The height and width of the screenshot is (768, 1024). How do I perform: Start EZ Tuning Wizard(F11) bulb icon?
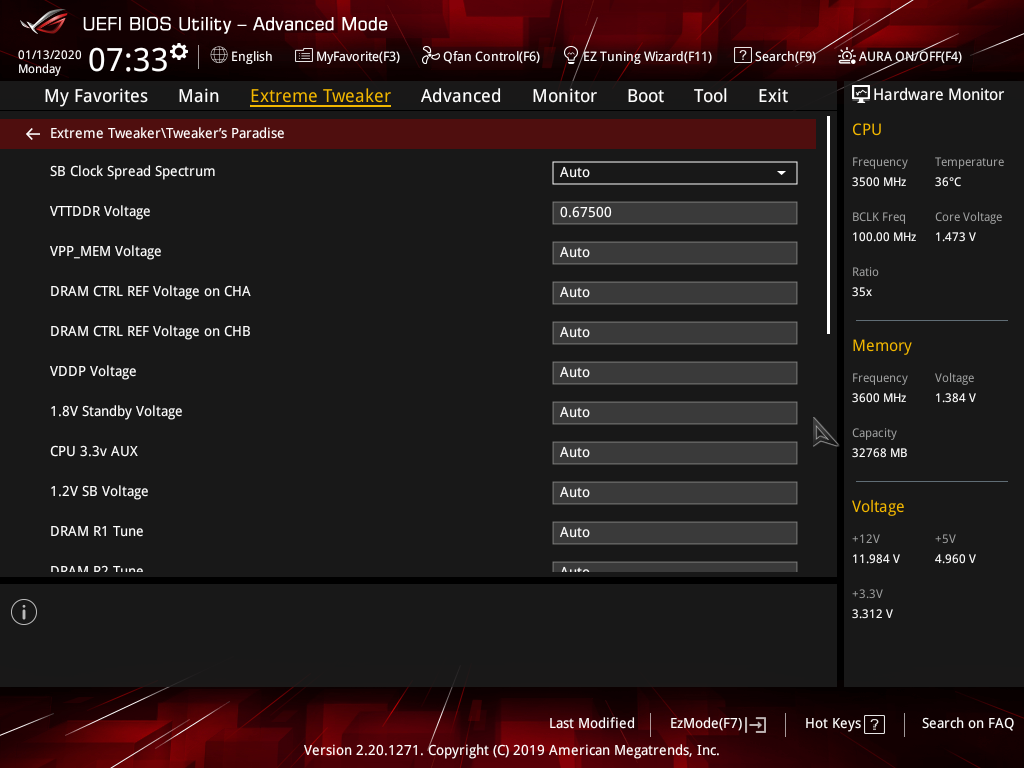(x=570, y=56)
